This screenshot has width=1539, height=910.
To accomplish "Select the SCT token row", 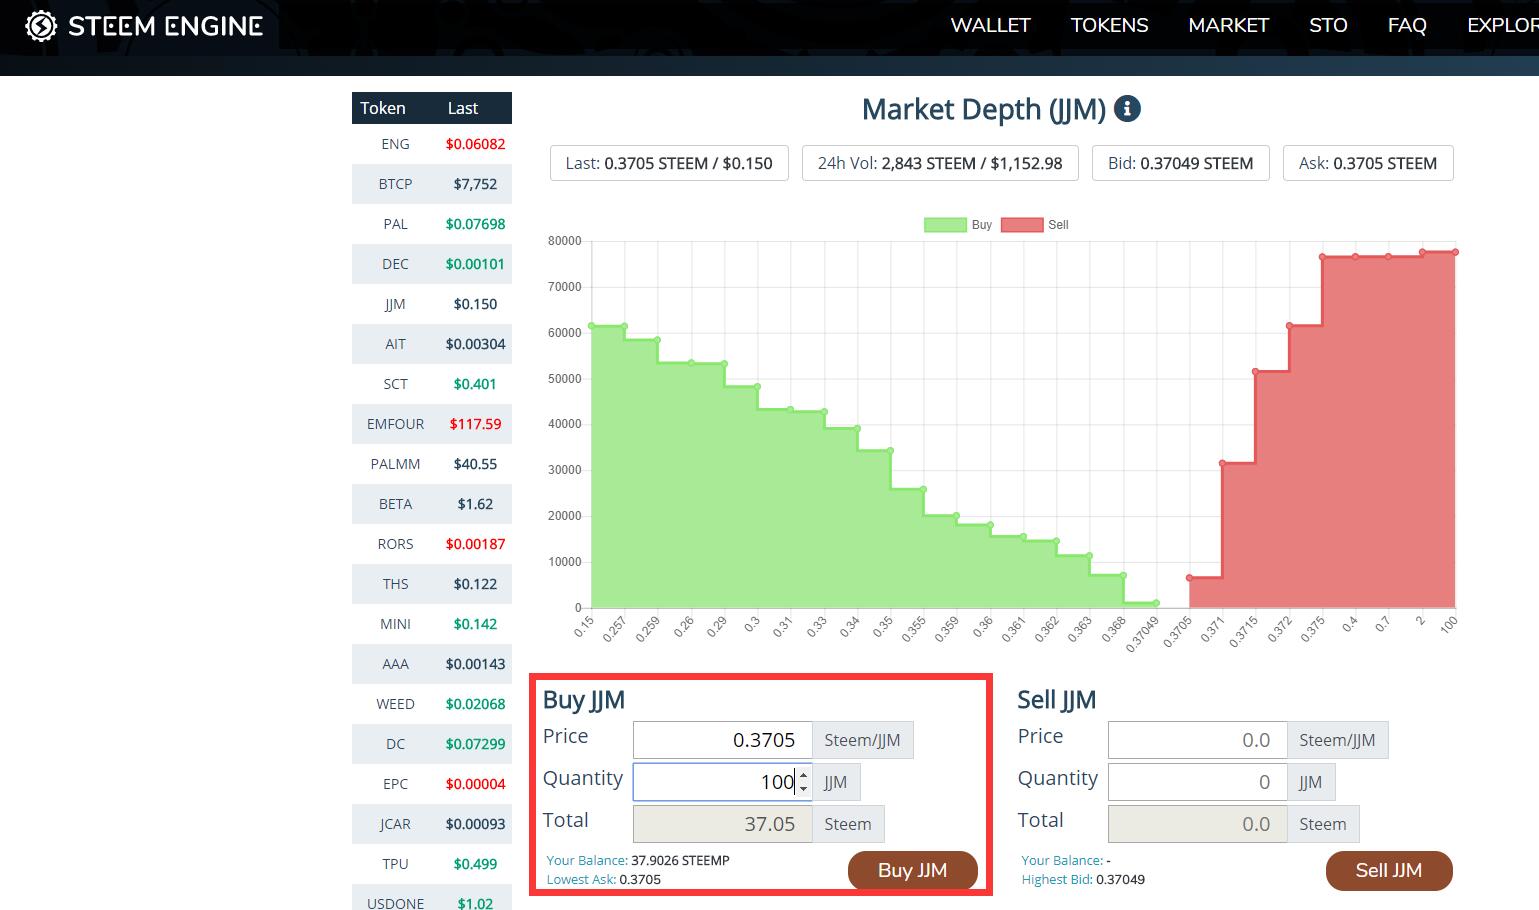I will pyautogui.click(x=432, y=384).
